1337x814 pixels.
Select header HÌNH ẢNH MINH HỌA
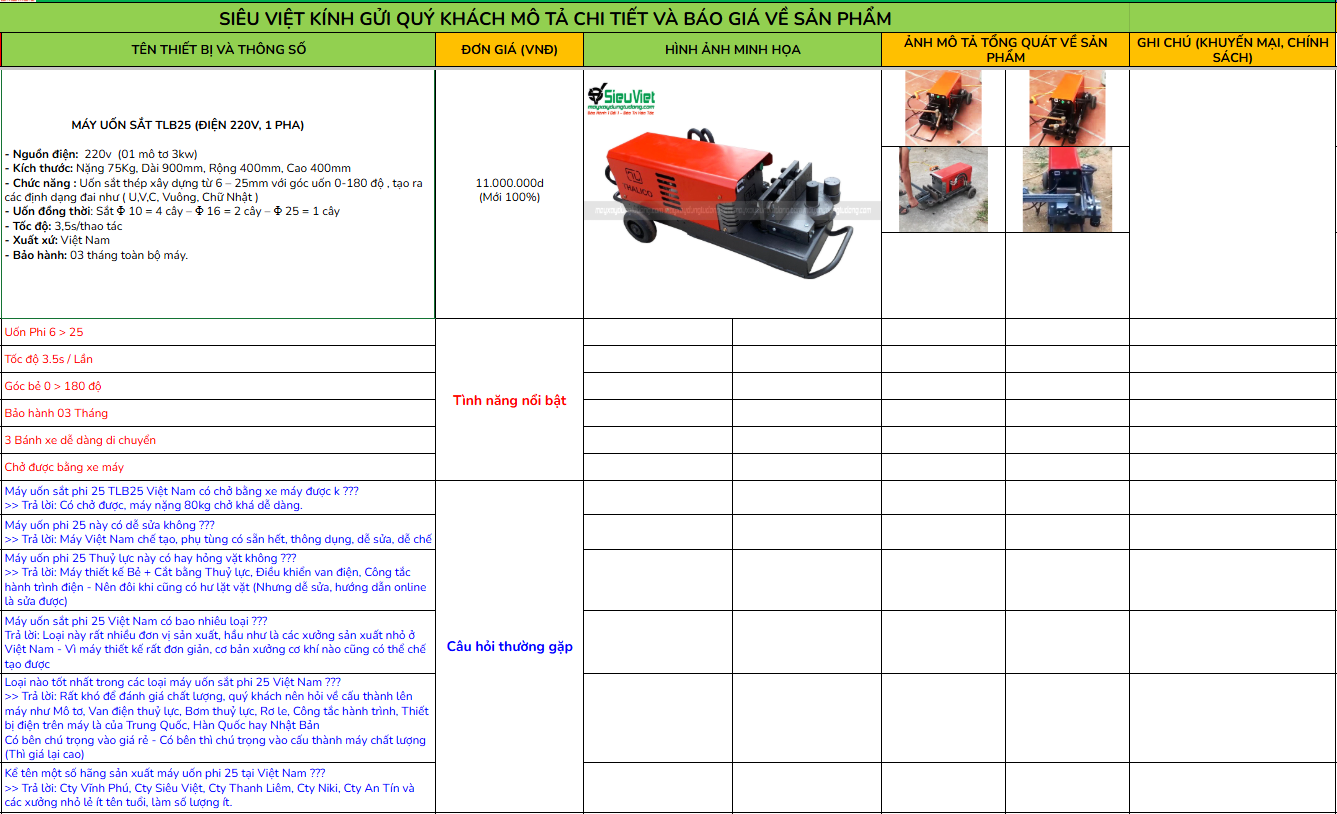click(732, 50)
